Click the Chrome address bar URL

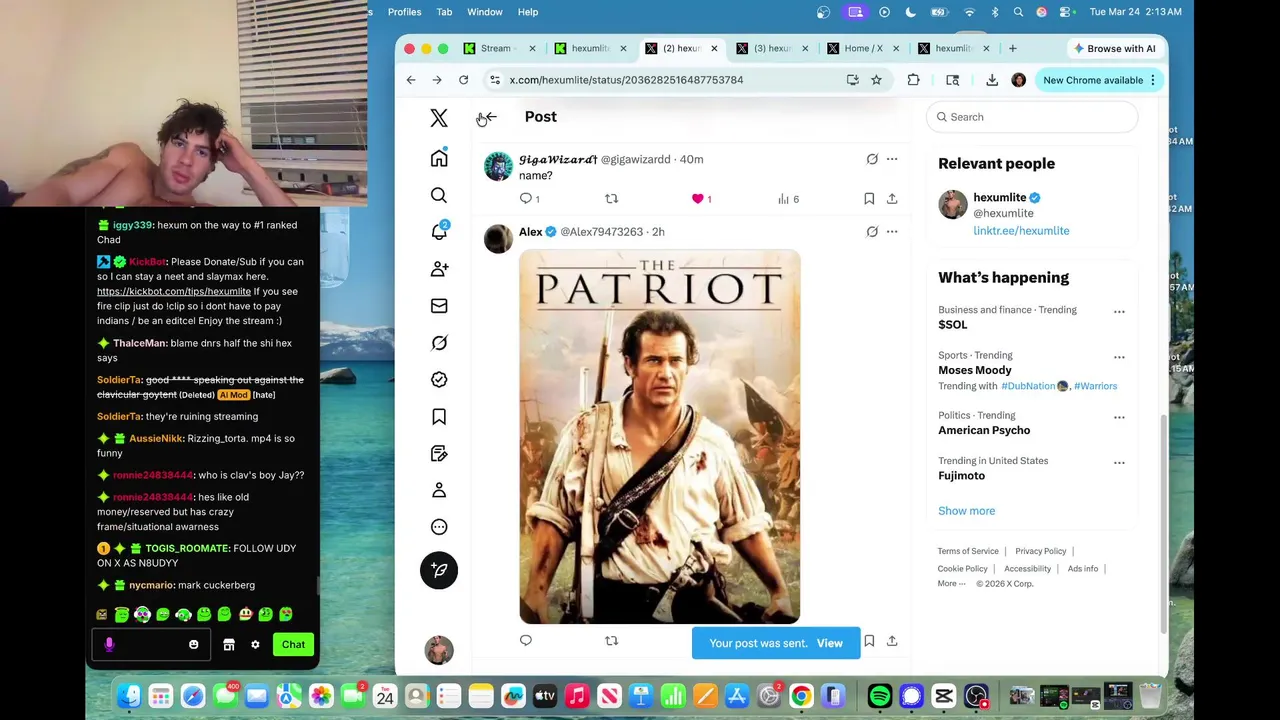pos(626,80)
